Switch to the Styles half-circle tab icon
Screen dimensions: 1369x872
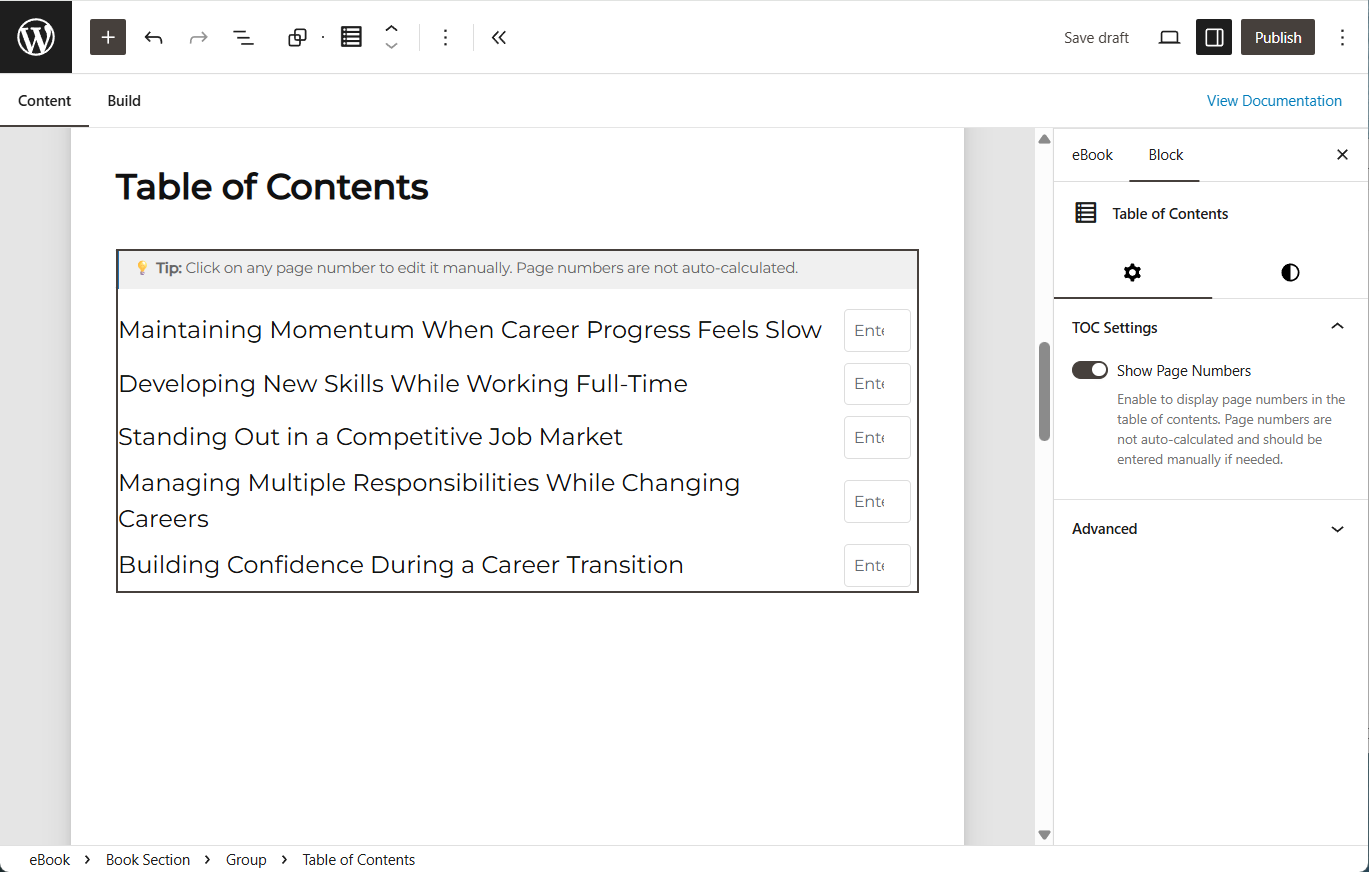tap(1289, 272)
